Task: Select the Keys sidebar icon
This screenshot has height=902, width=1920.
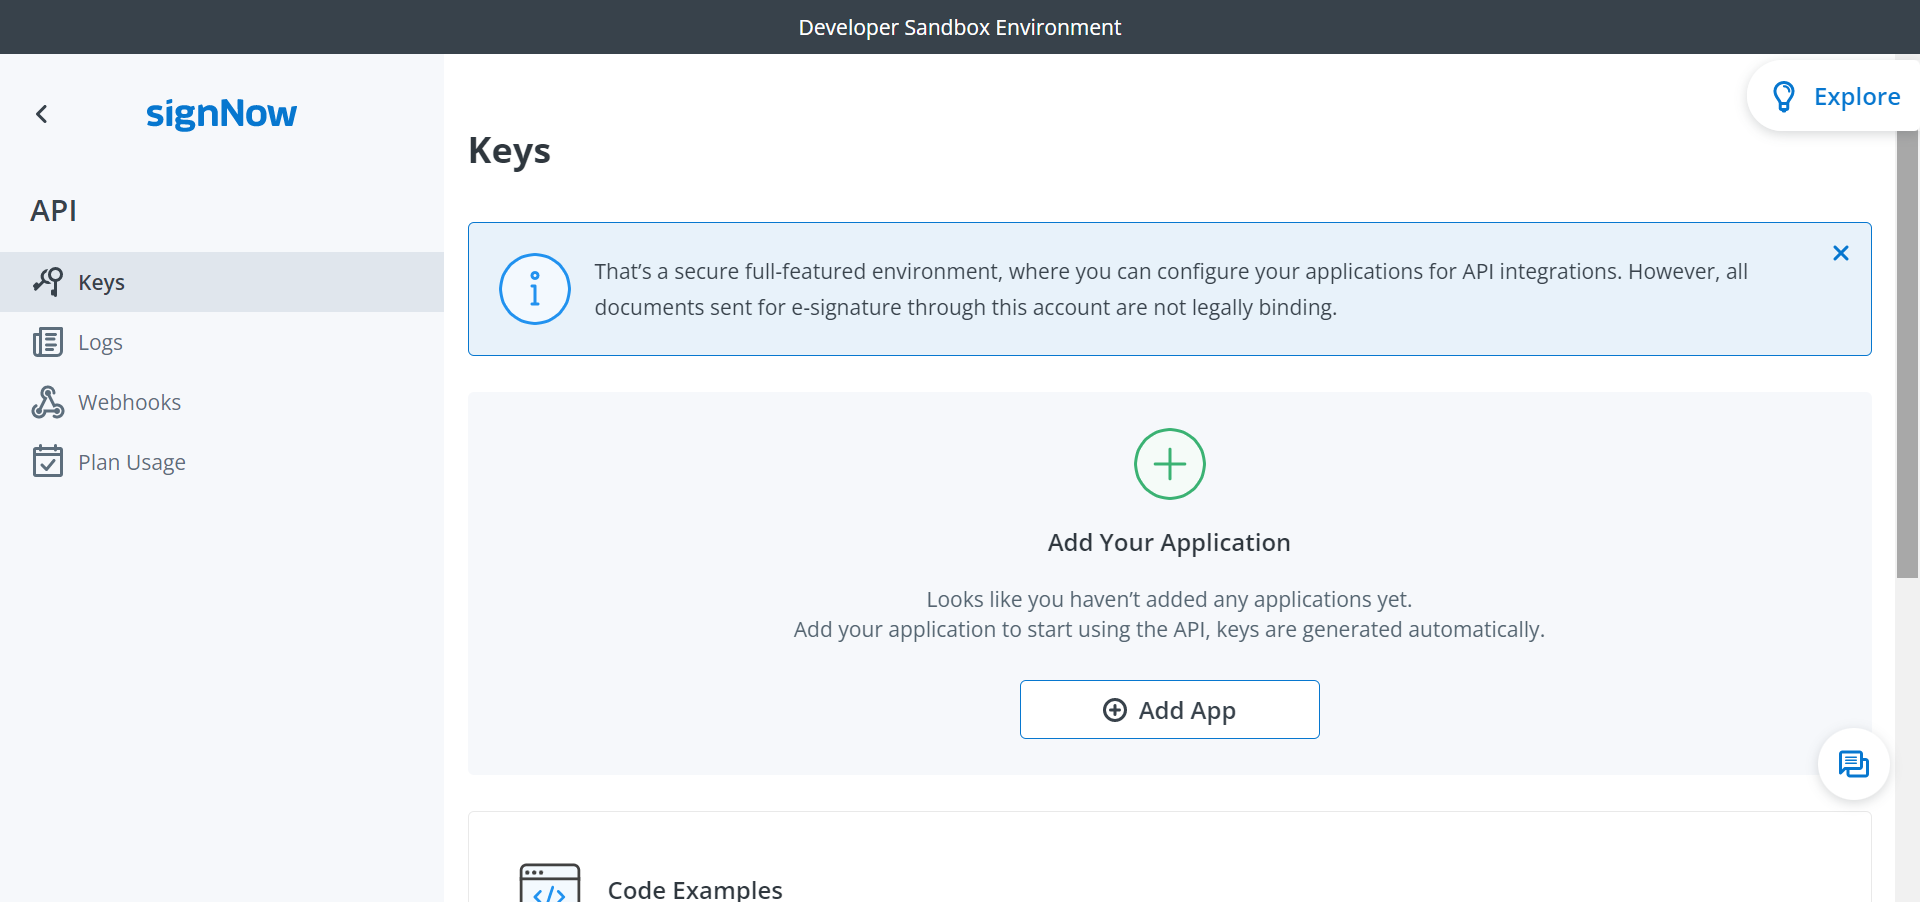Action: [x=48, y=281]
